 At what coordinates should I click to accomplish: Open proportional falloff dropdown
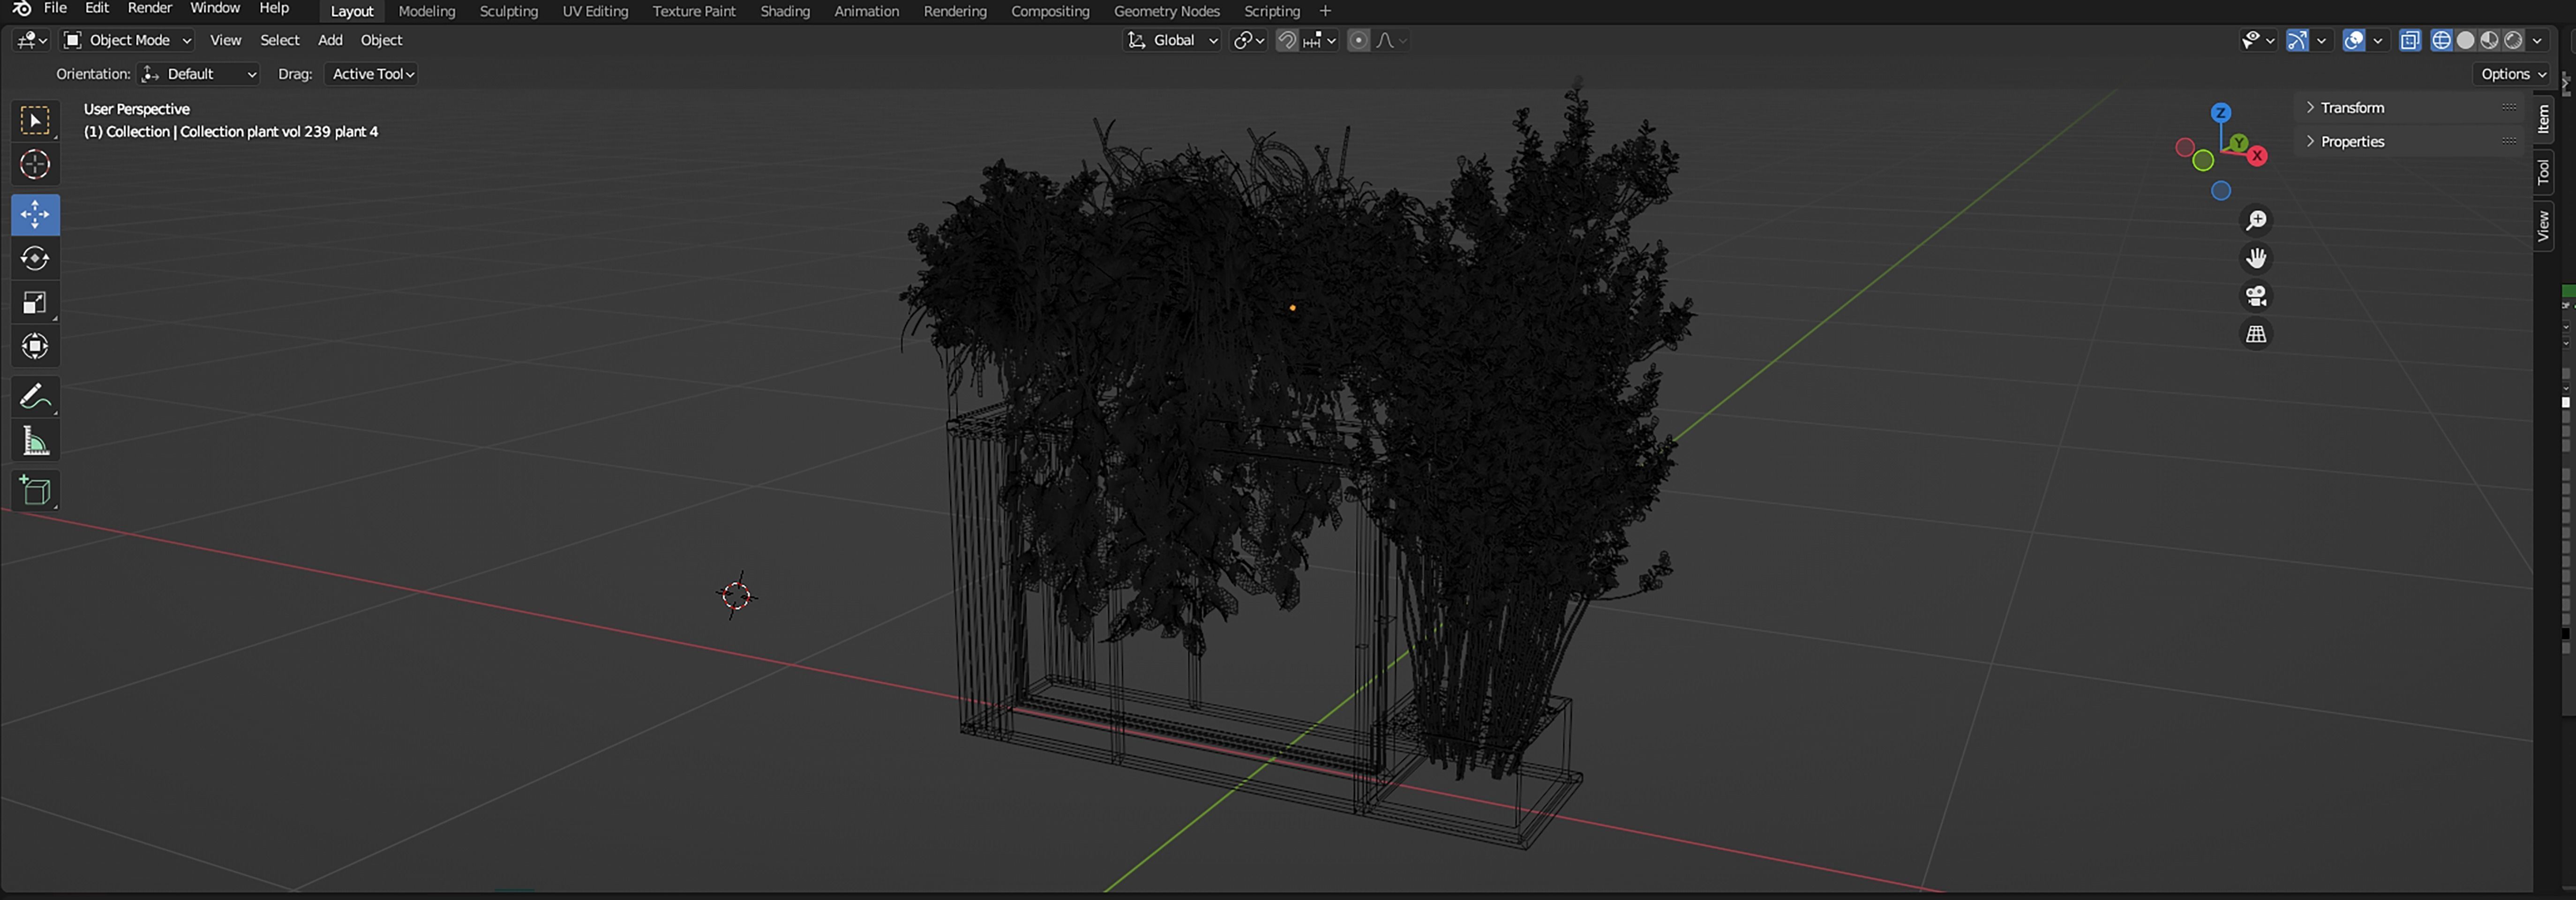[1391, 40]
